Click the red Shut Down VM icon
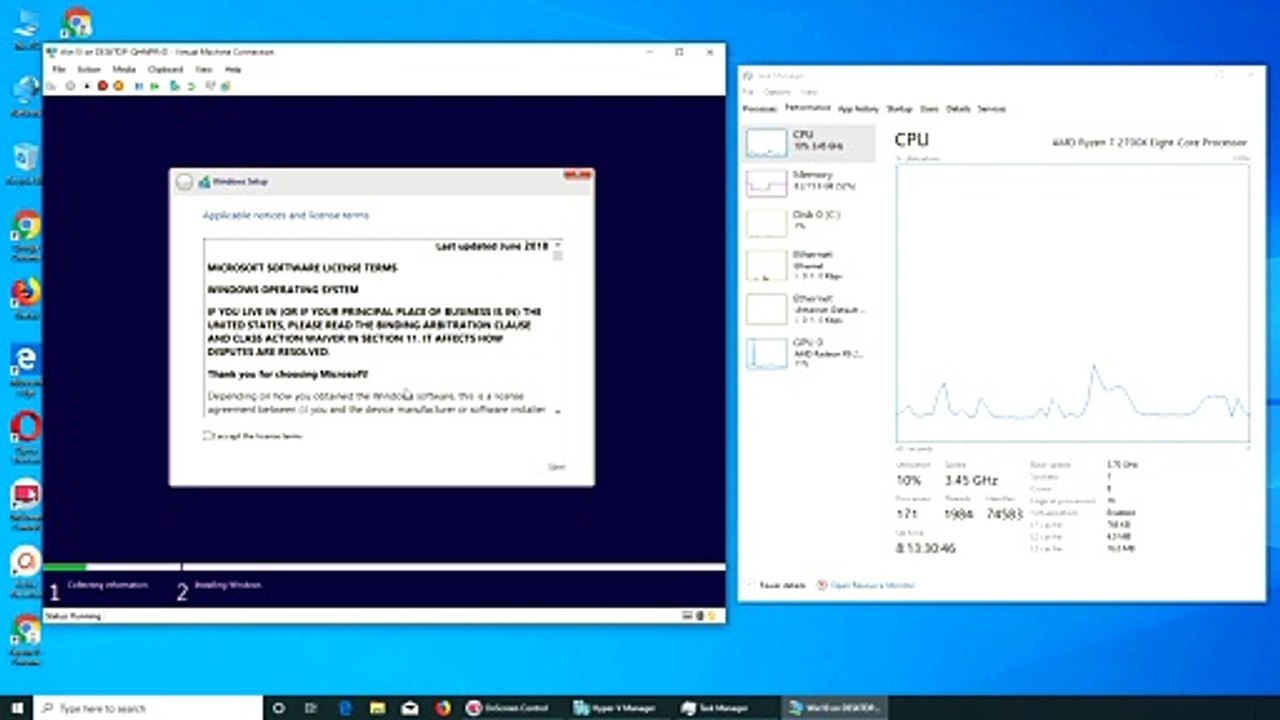This screenshot has width=1280, height=720. coord(102,86)
